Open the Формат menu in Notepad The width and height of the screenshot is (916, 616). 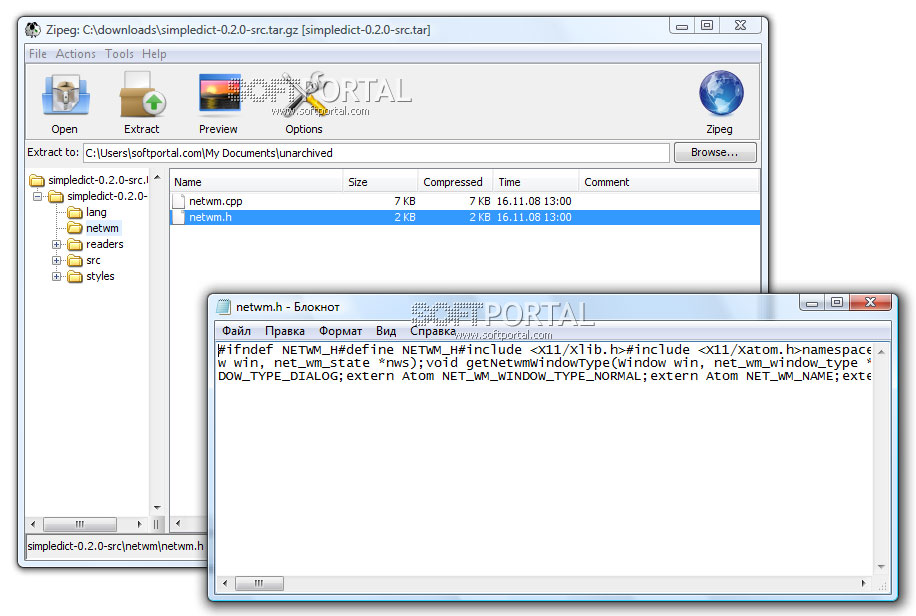click(340, 331)
